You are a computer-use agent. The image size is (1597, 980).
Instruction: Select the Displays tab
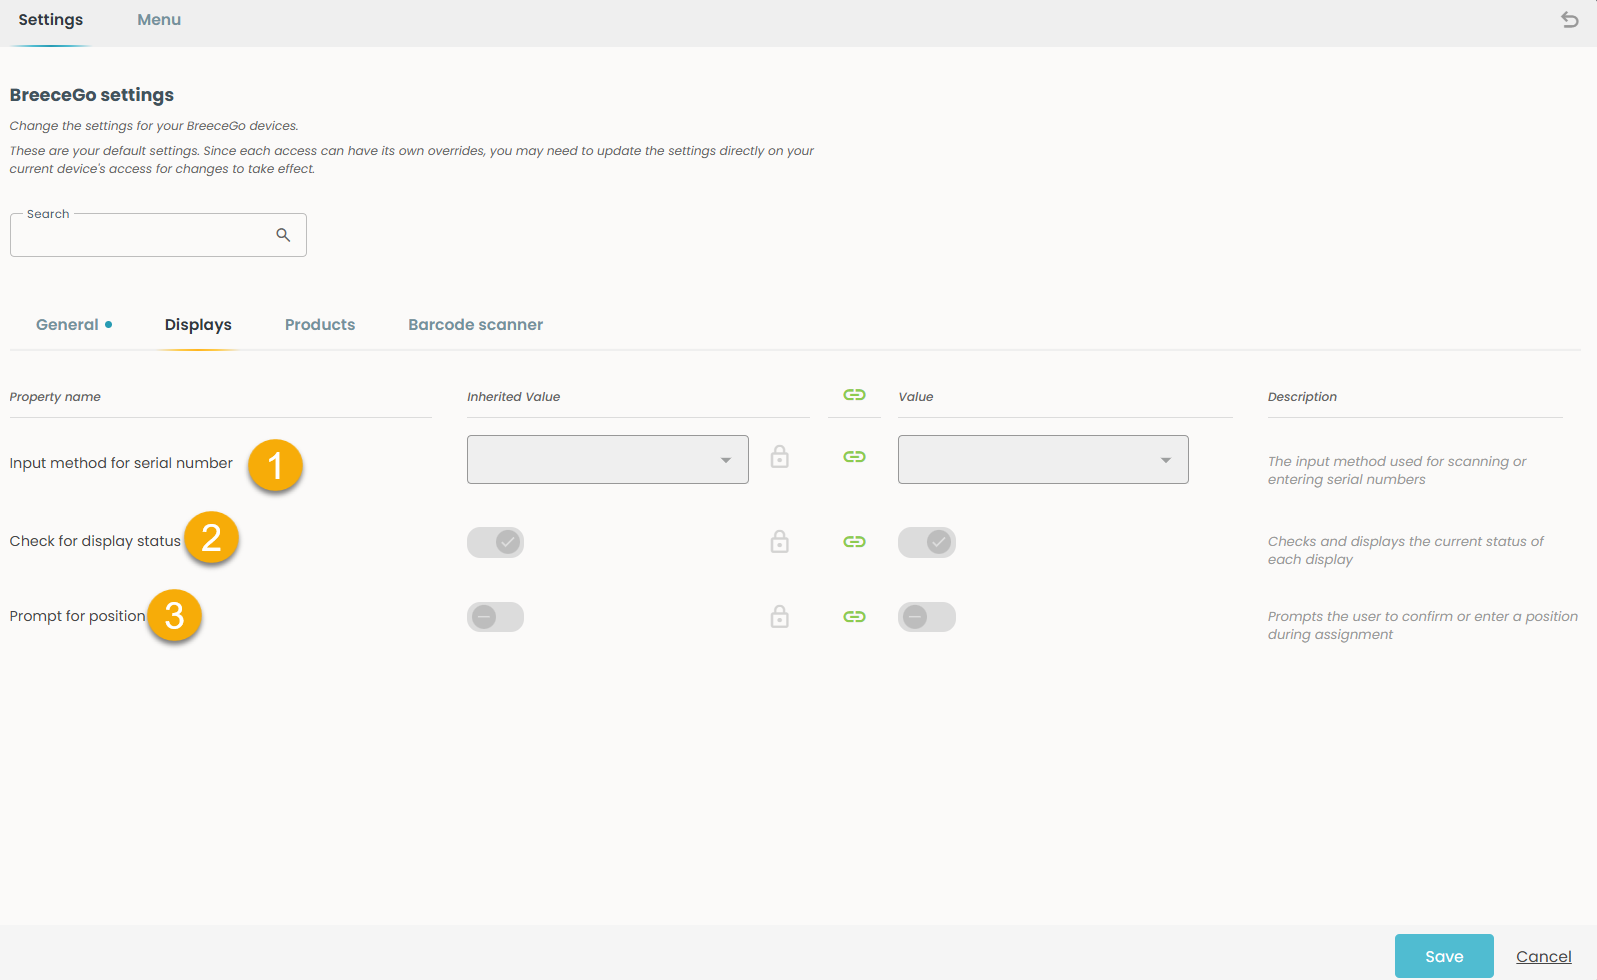pos(198,325)
